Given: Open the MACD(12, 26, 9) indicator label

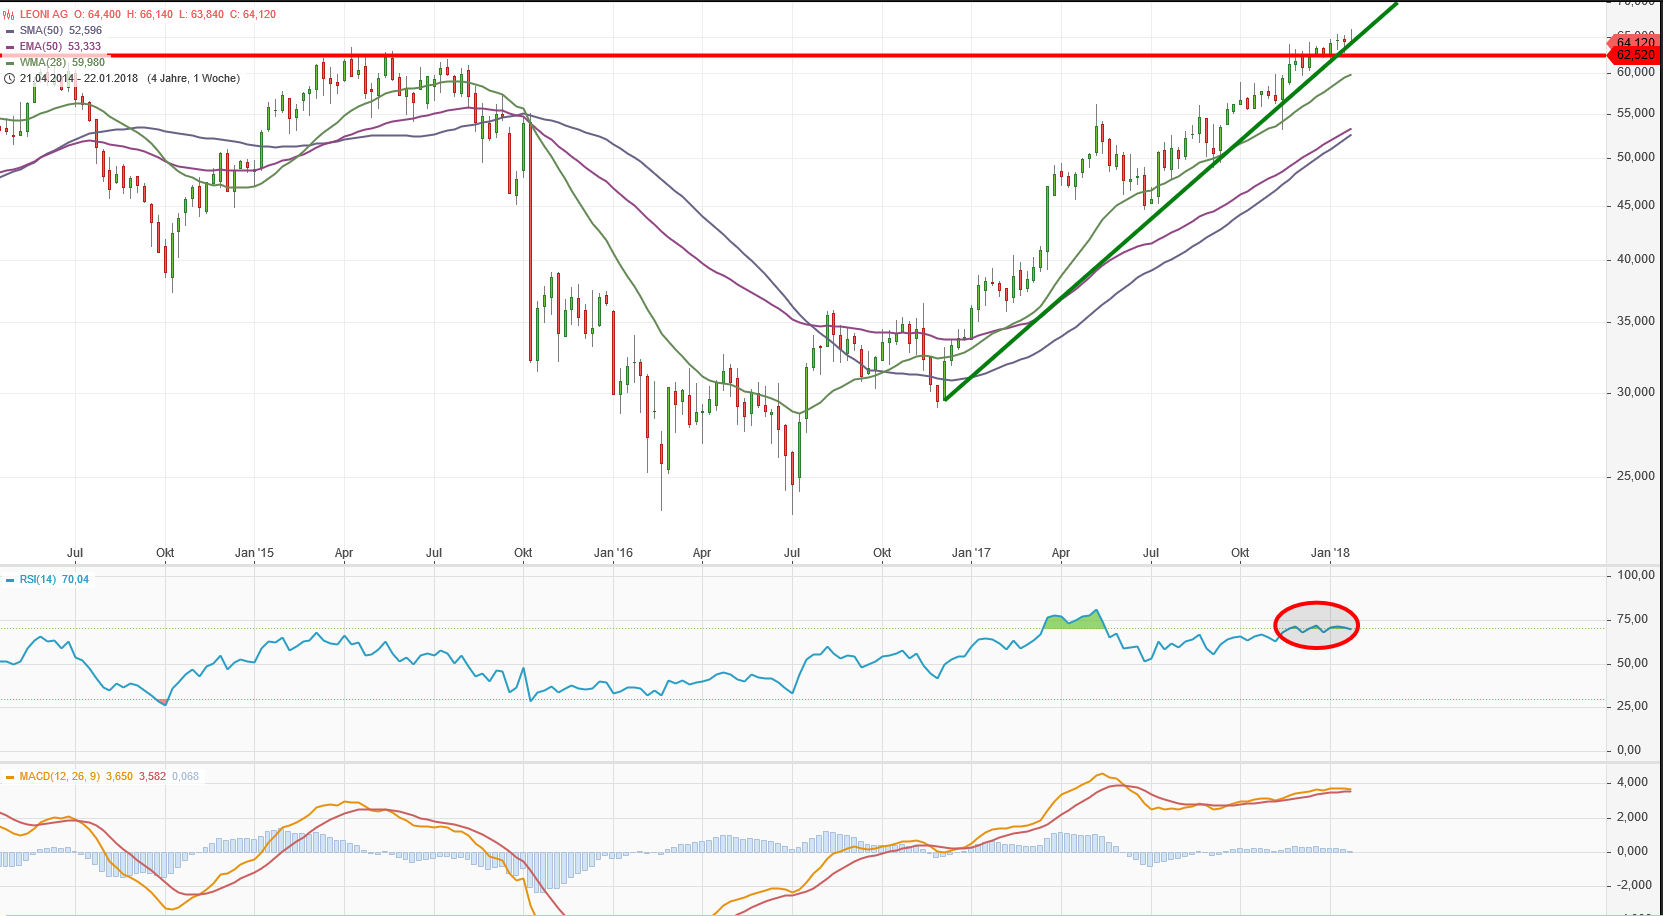Looking at the screenshot, I should (x=59, y=777).
